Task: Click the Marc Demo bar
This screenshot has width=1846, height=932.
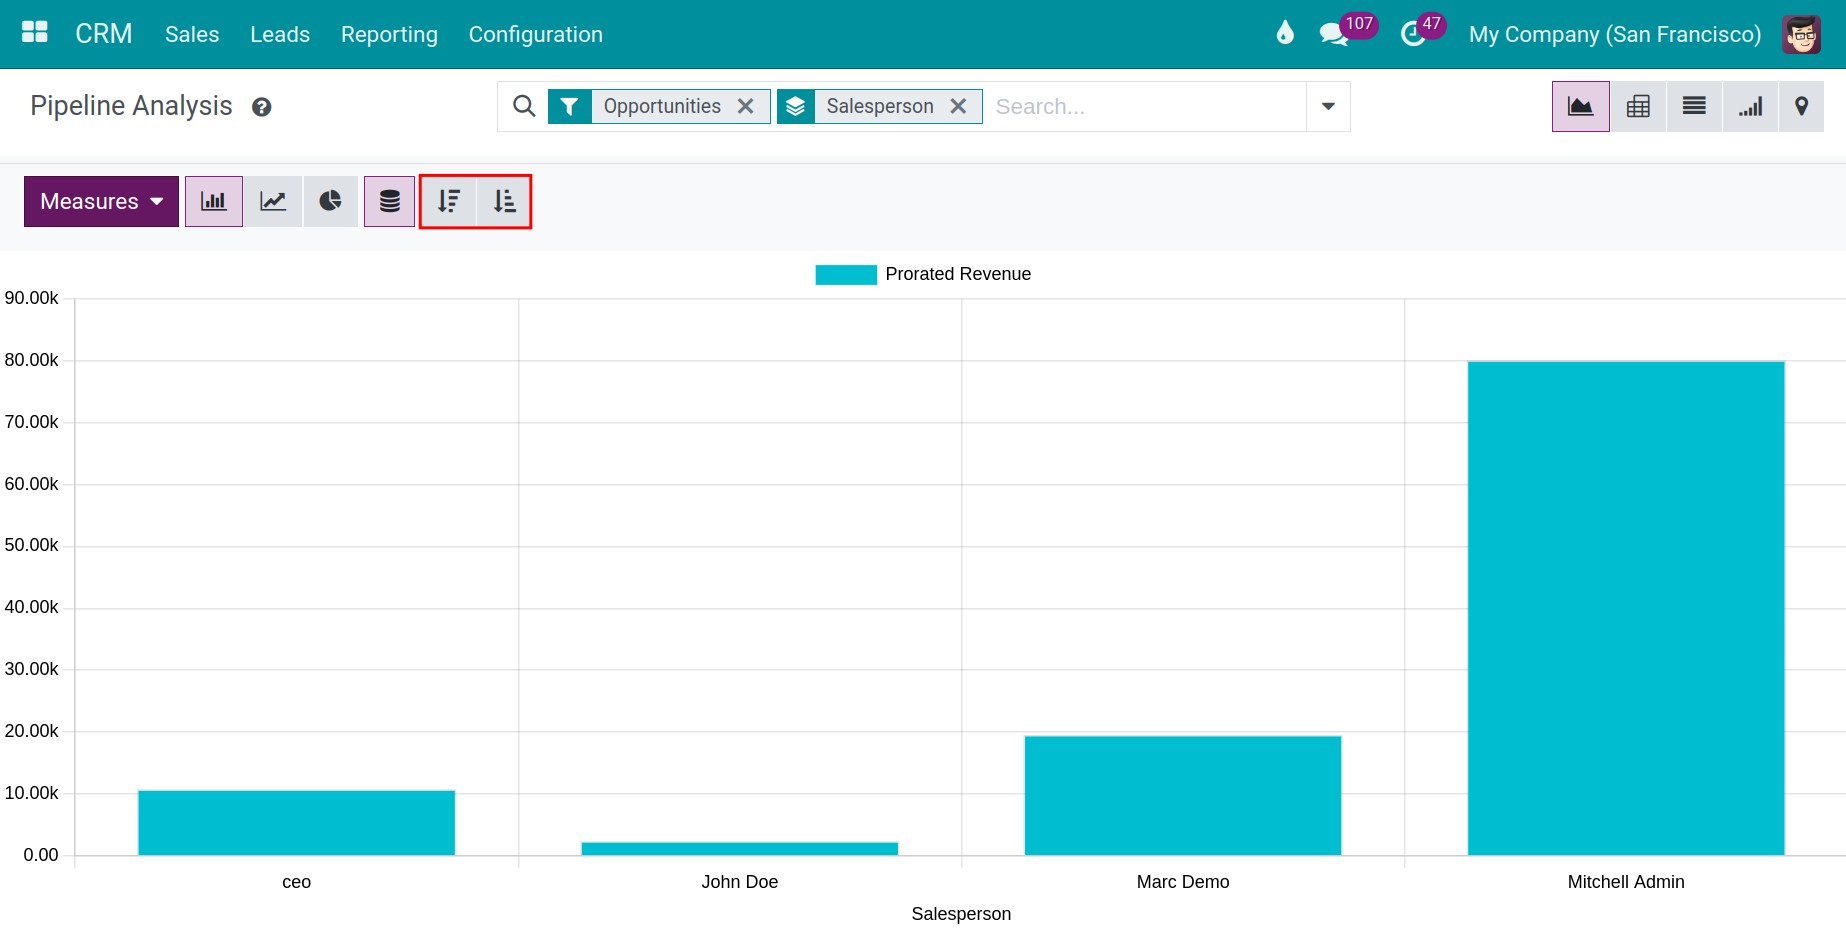Action: click(x=1183, y=796)
